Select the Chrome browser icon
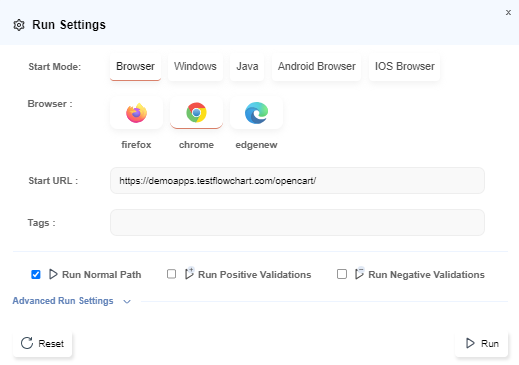 [196, 113]
